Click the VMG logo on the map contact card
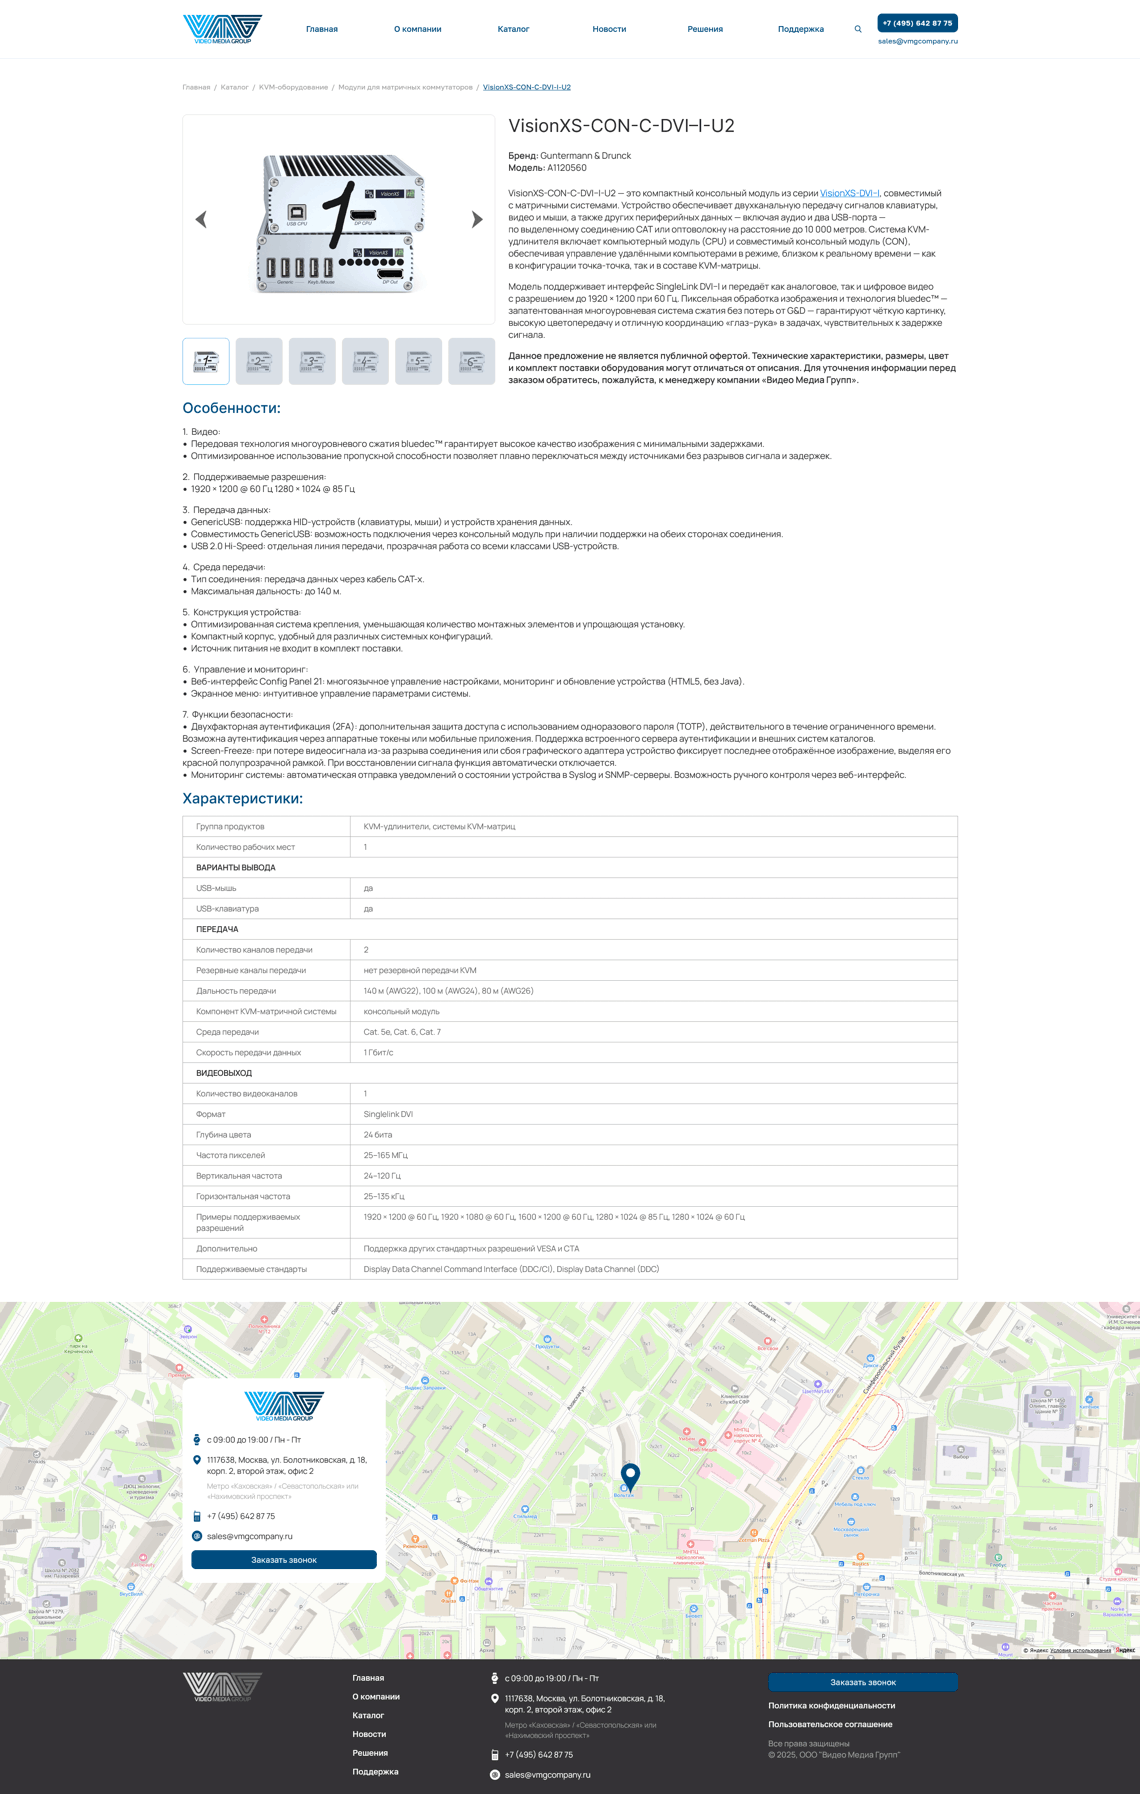The image size is (1140, 1794). (284, 1406)
